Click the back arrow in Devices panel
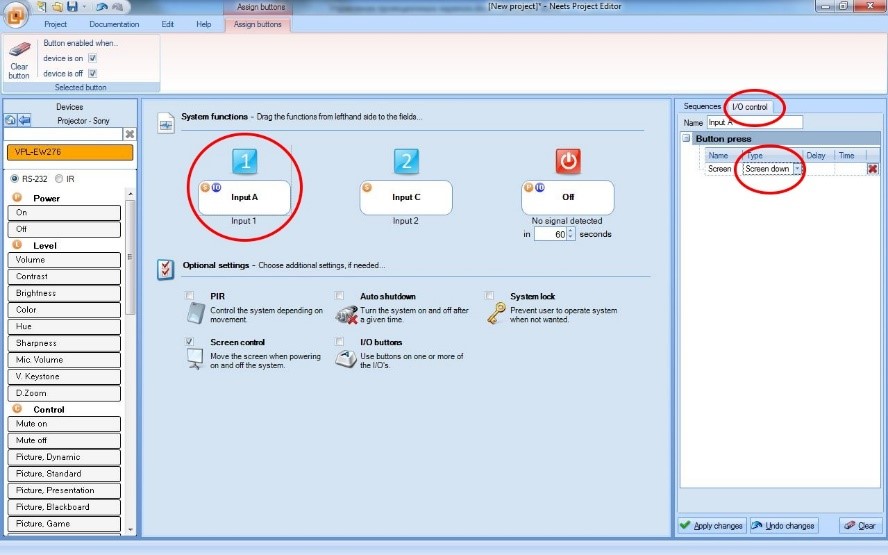888x555 pixels. (x=25, y=120)
